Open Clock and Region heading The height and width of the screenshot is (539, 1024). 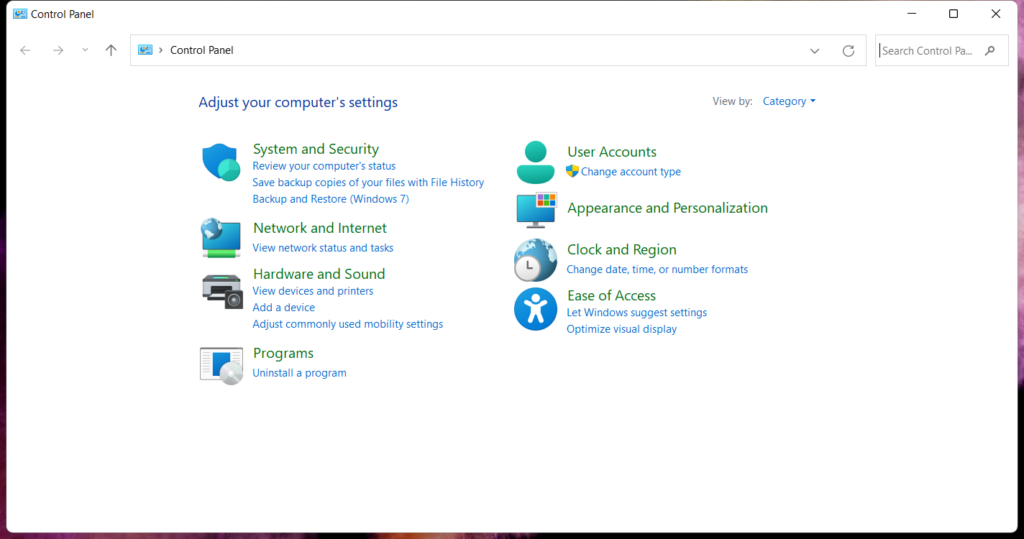pos(621,250)
